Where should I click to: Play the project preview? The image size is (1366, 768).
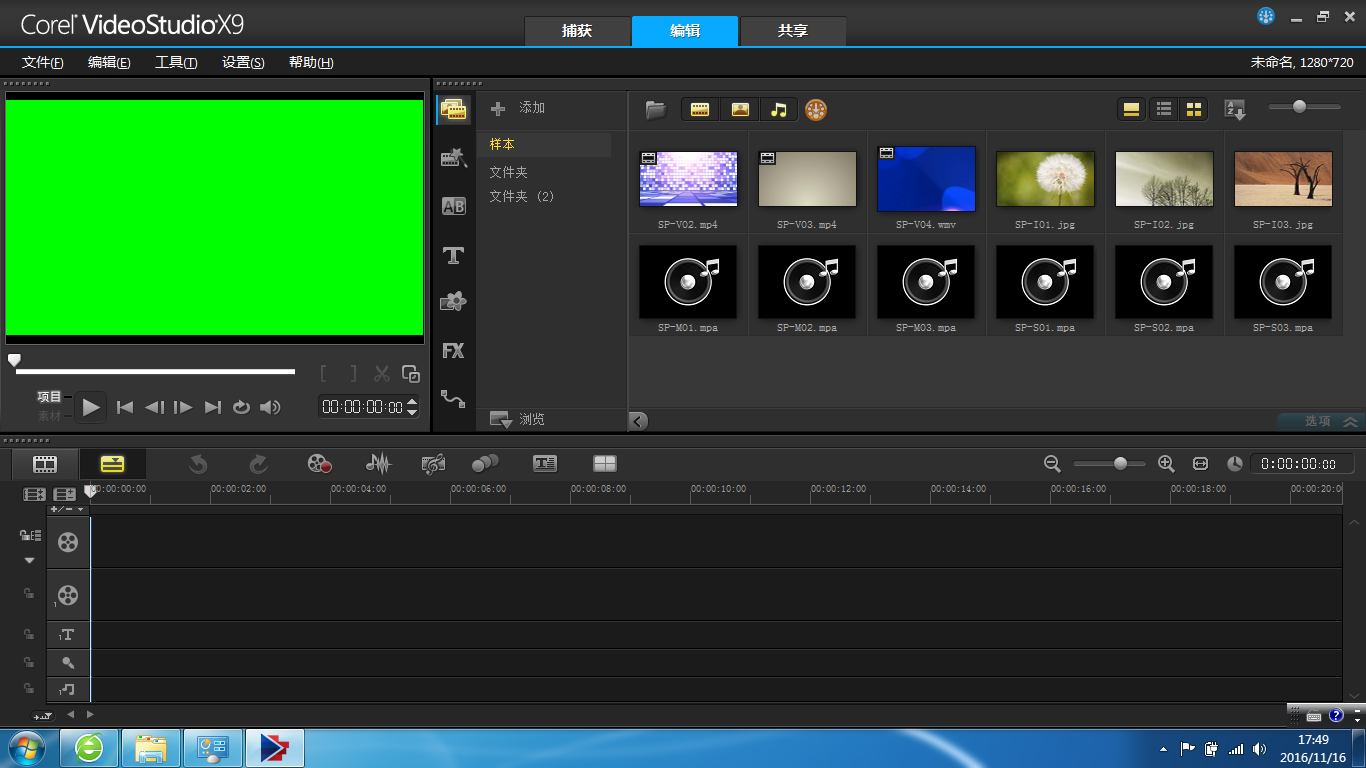(x=91, y=407)
